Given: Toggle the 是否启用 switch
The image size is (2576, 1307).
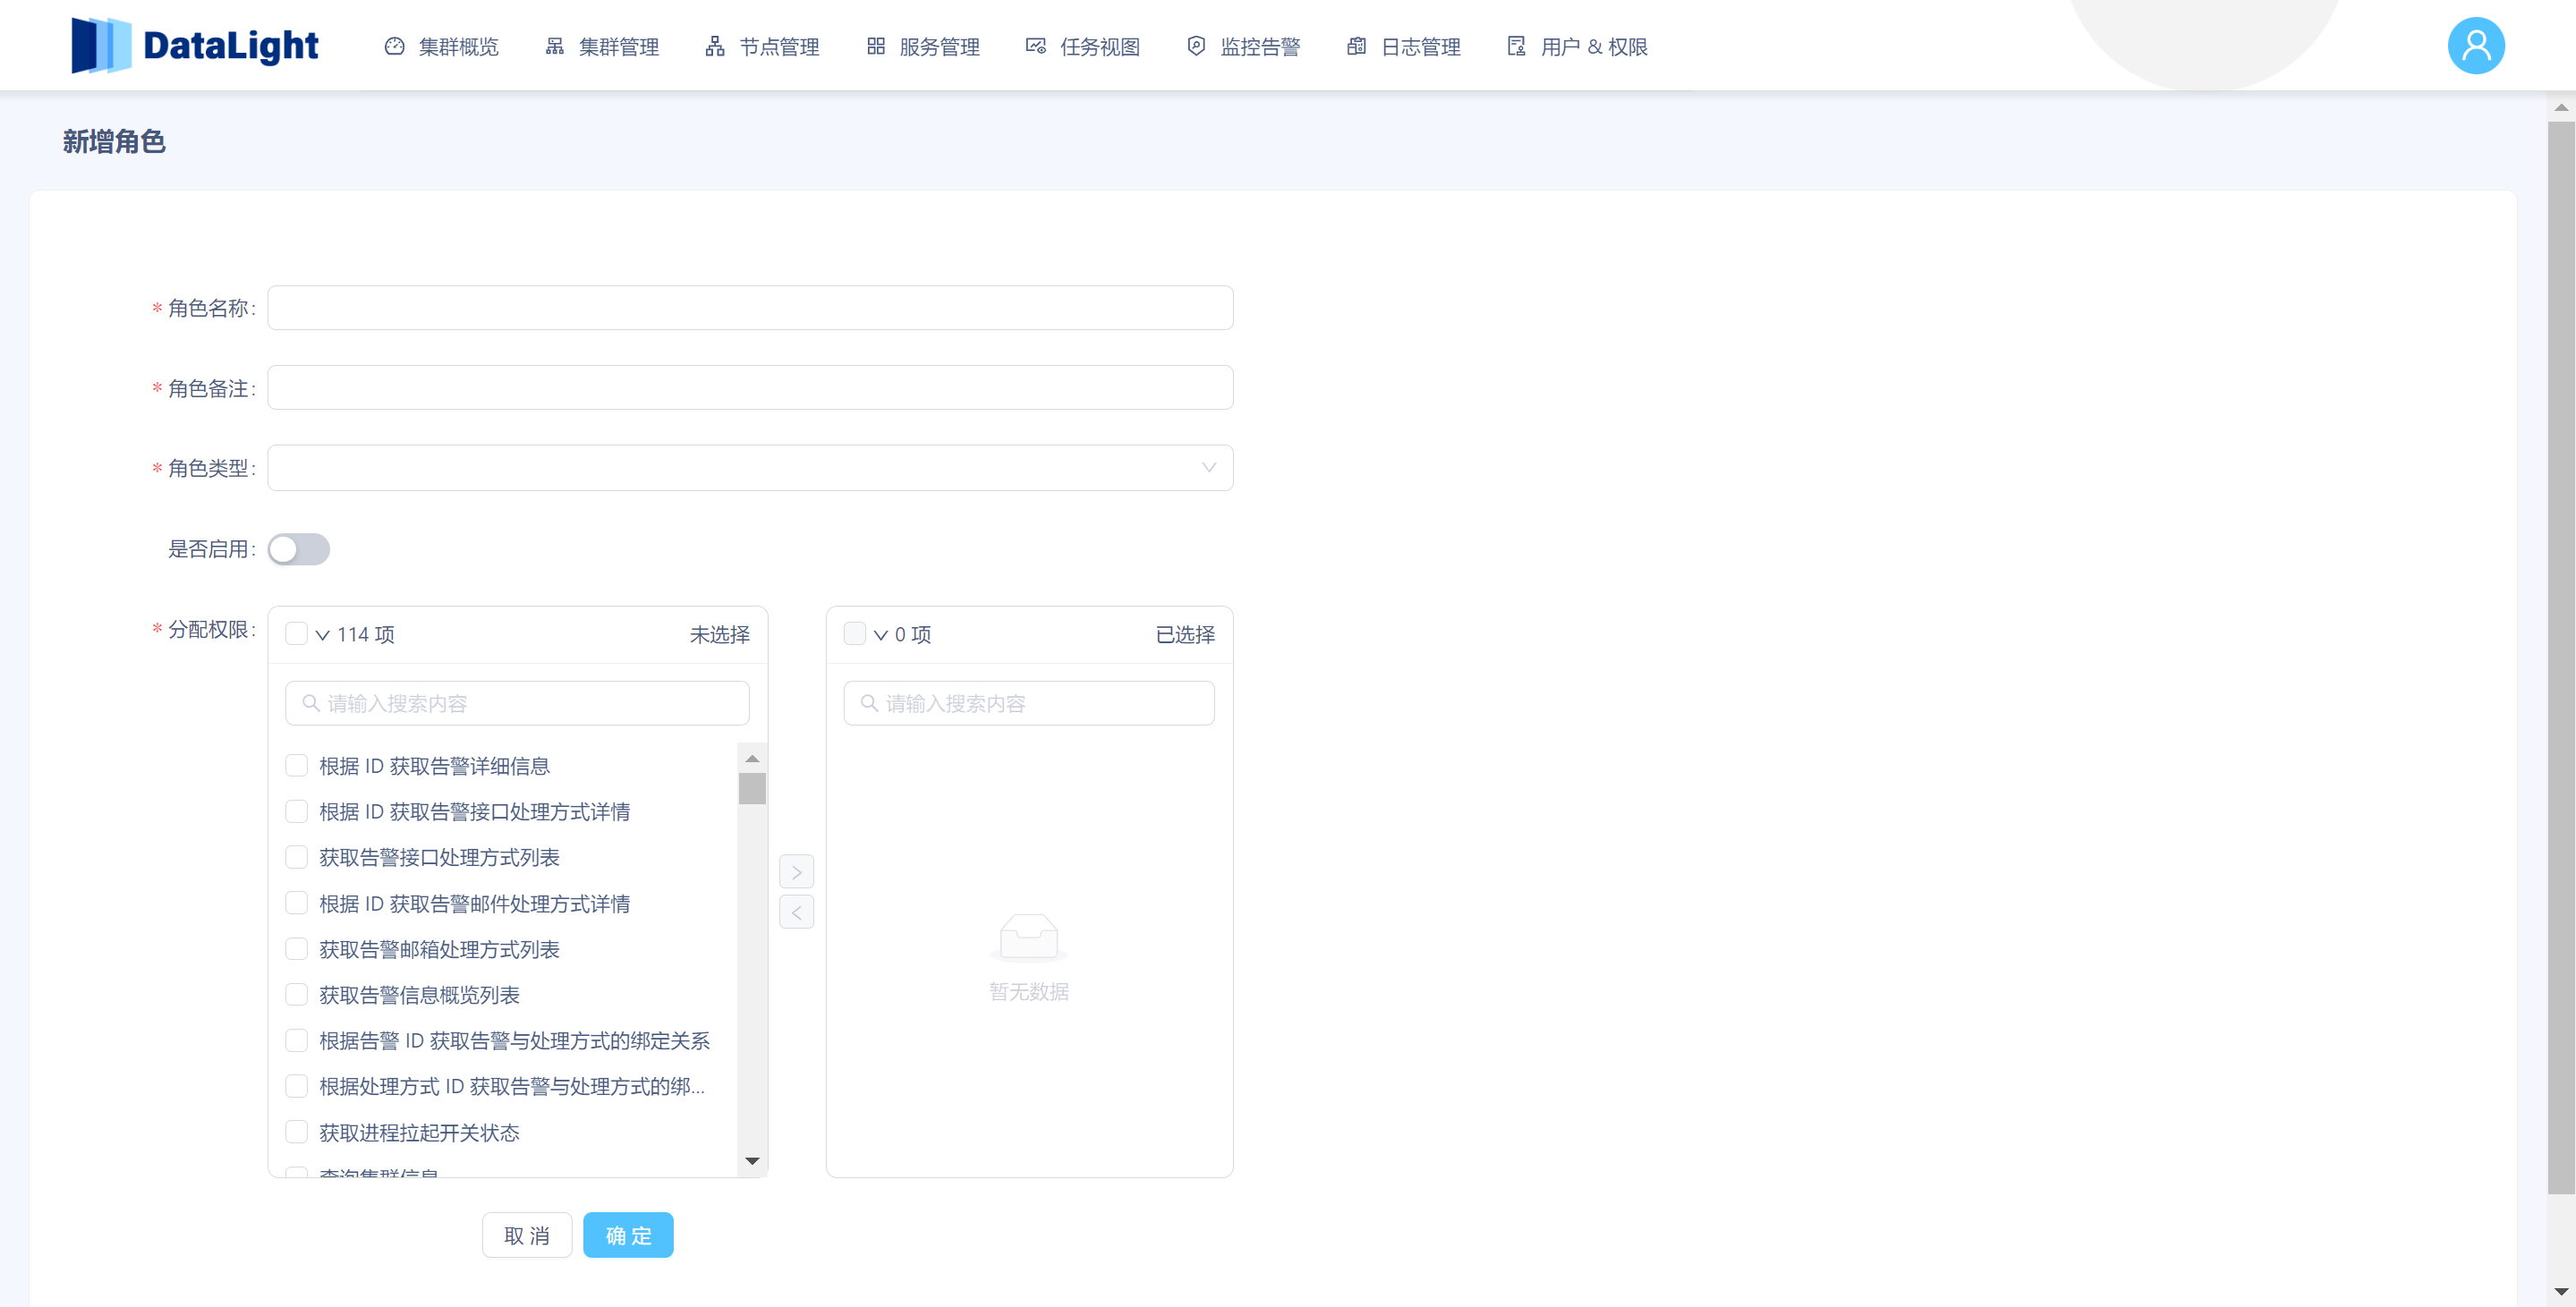Looking at the screenshot, I should 298,549.
